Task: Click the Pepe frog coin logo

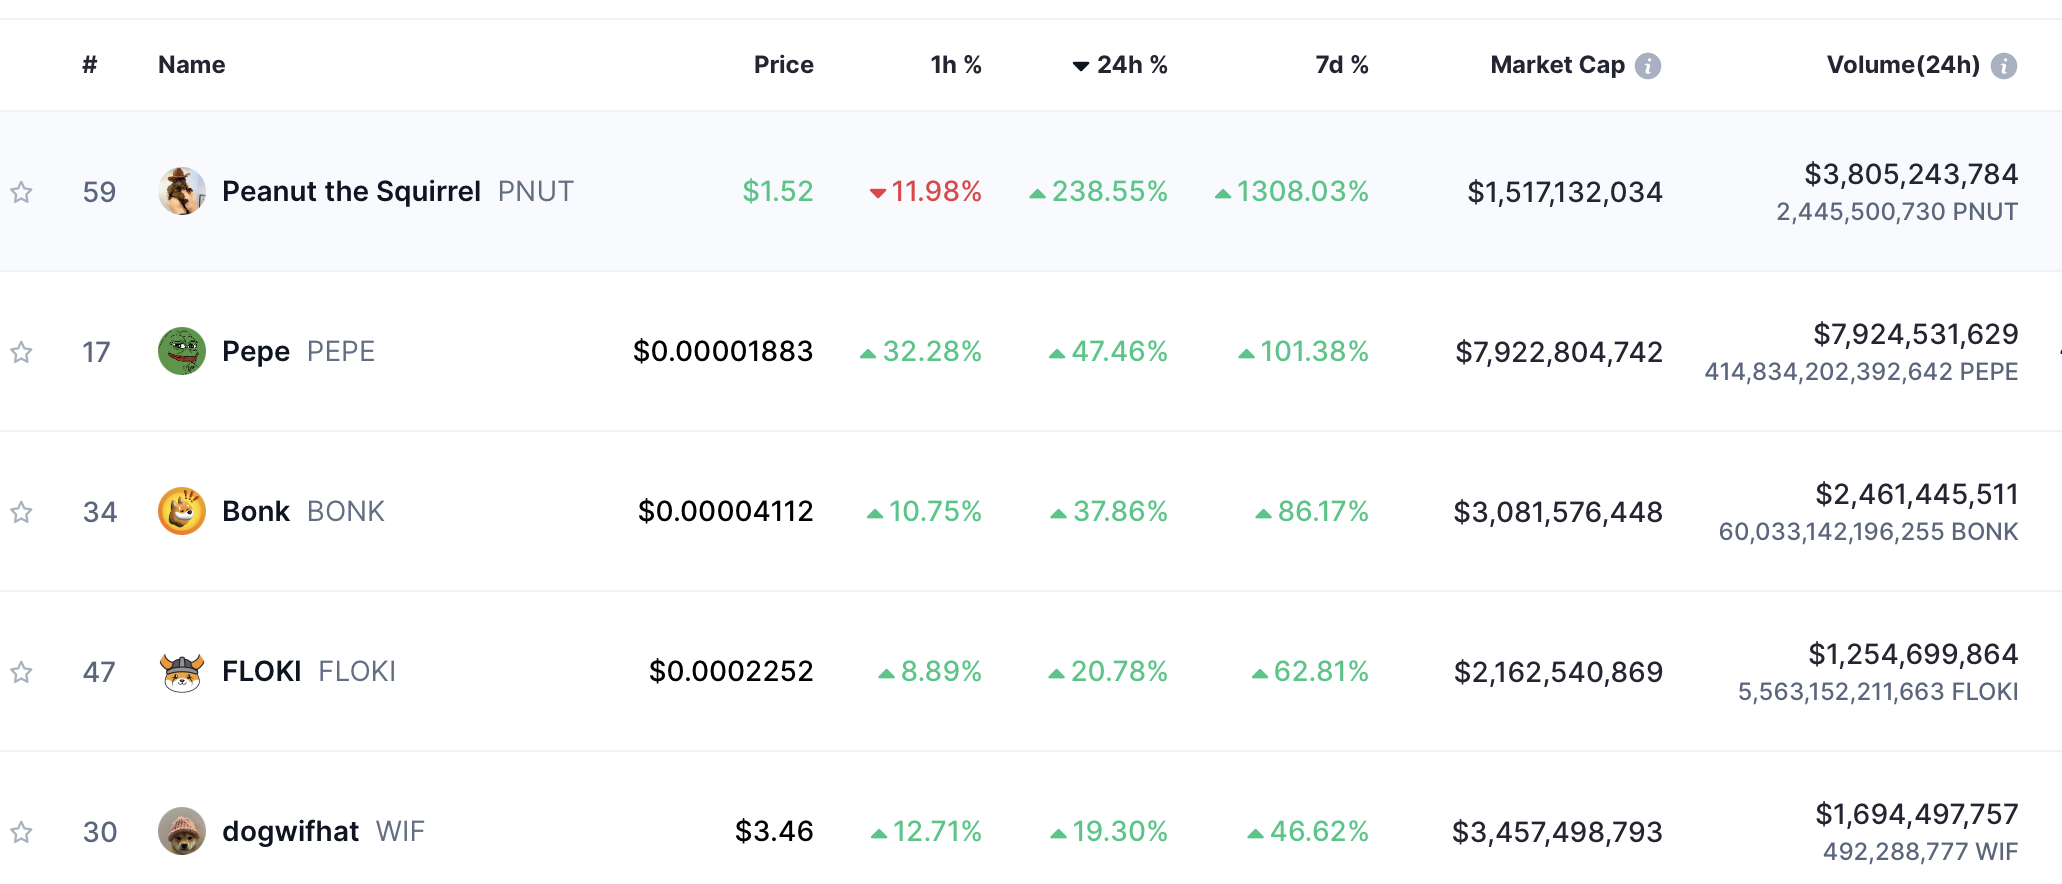Action: pos(182,351)
